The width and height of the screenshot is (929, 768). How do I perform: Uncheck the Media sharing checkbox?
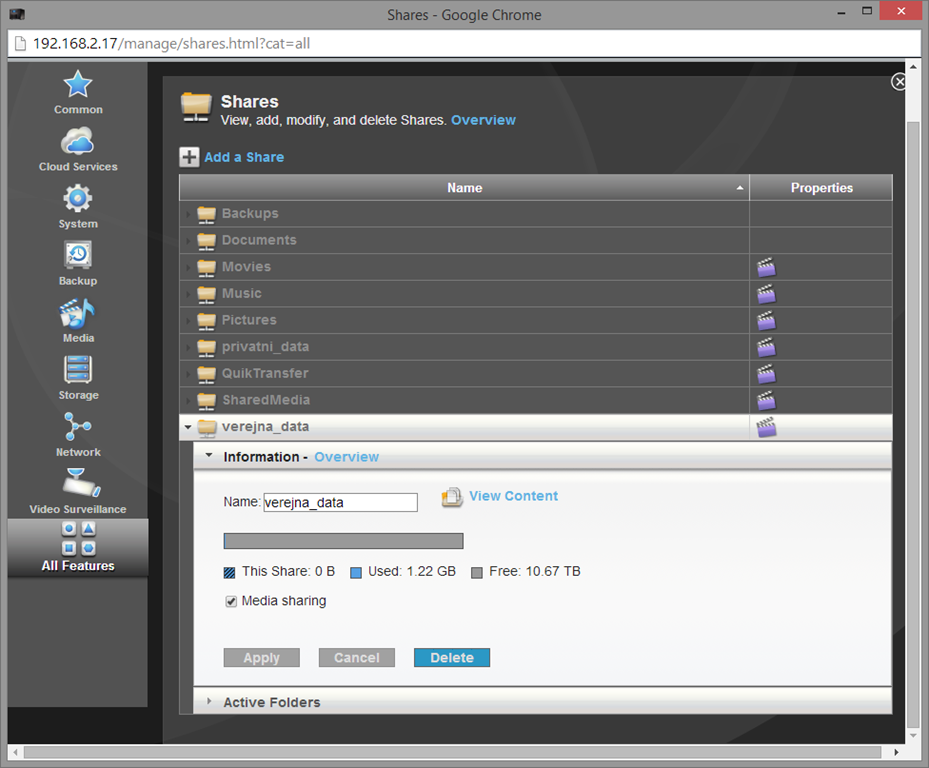click(231, 601)
